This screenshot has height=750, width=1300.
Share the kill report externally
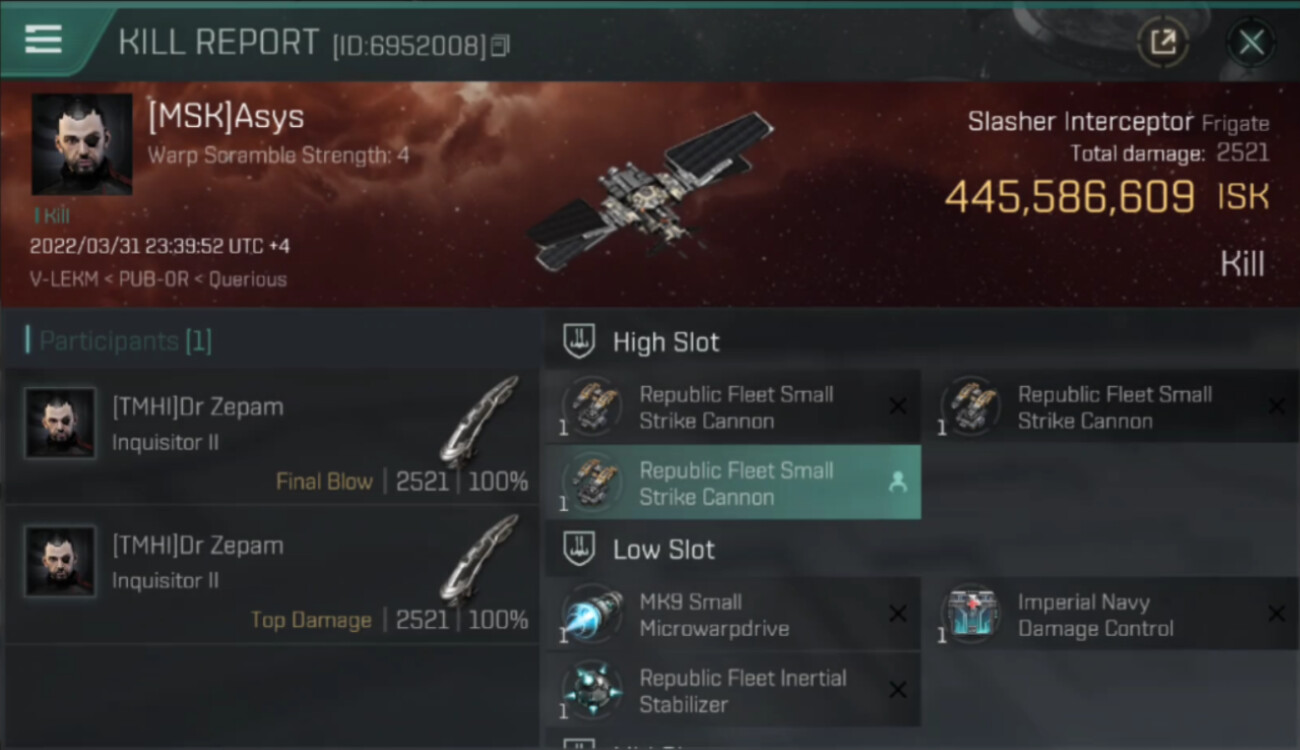pos(1163,42)
